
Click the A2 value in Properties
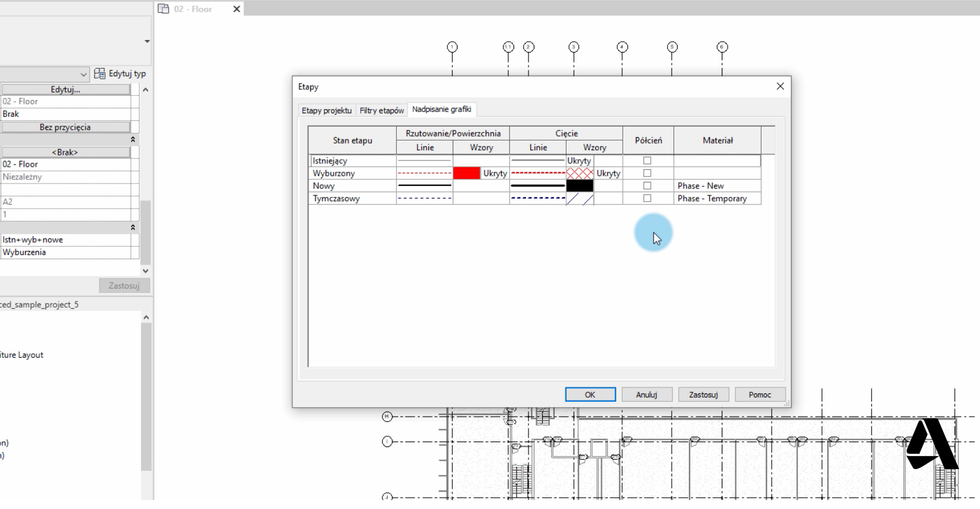[x=66, y=202]
